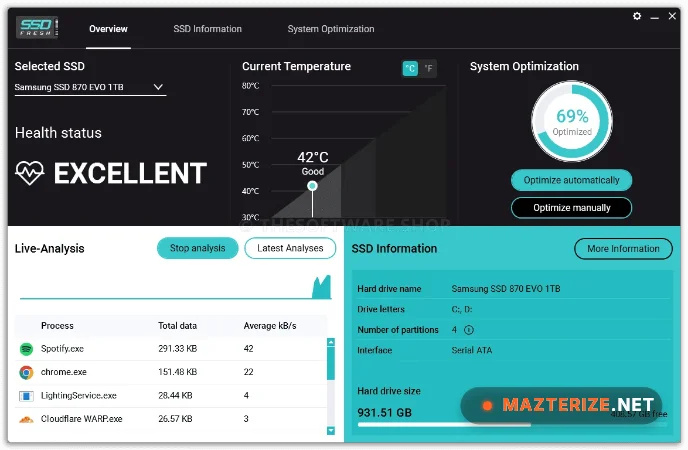Click the LightingService.exe process icon
This screenshot has height=450, width=688.
tap(26, 396)
